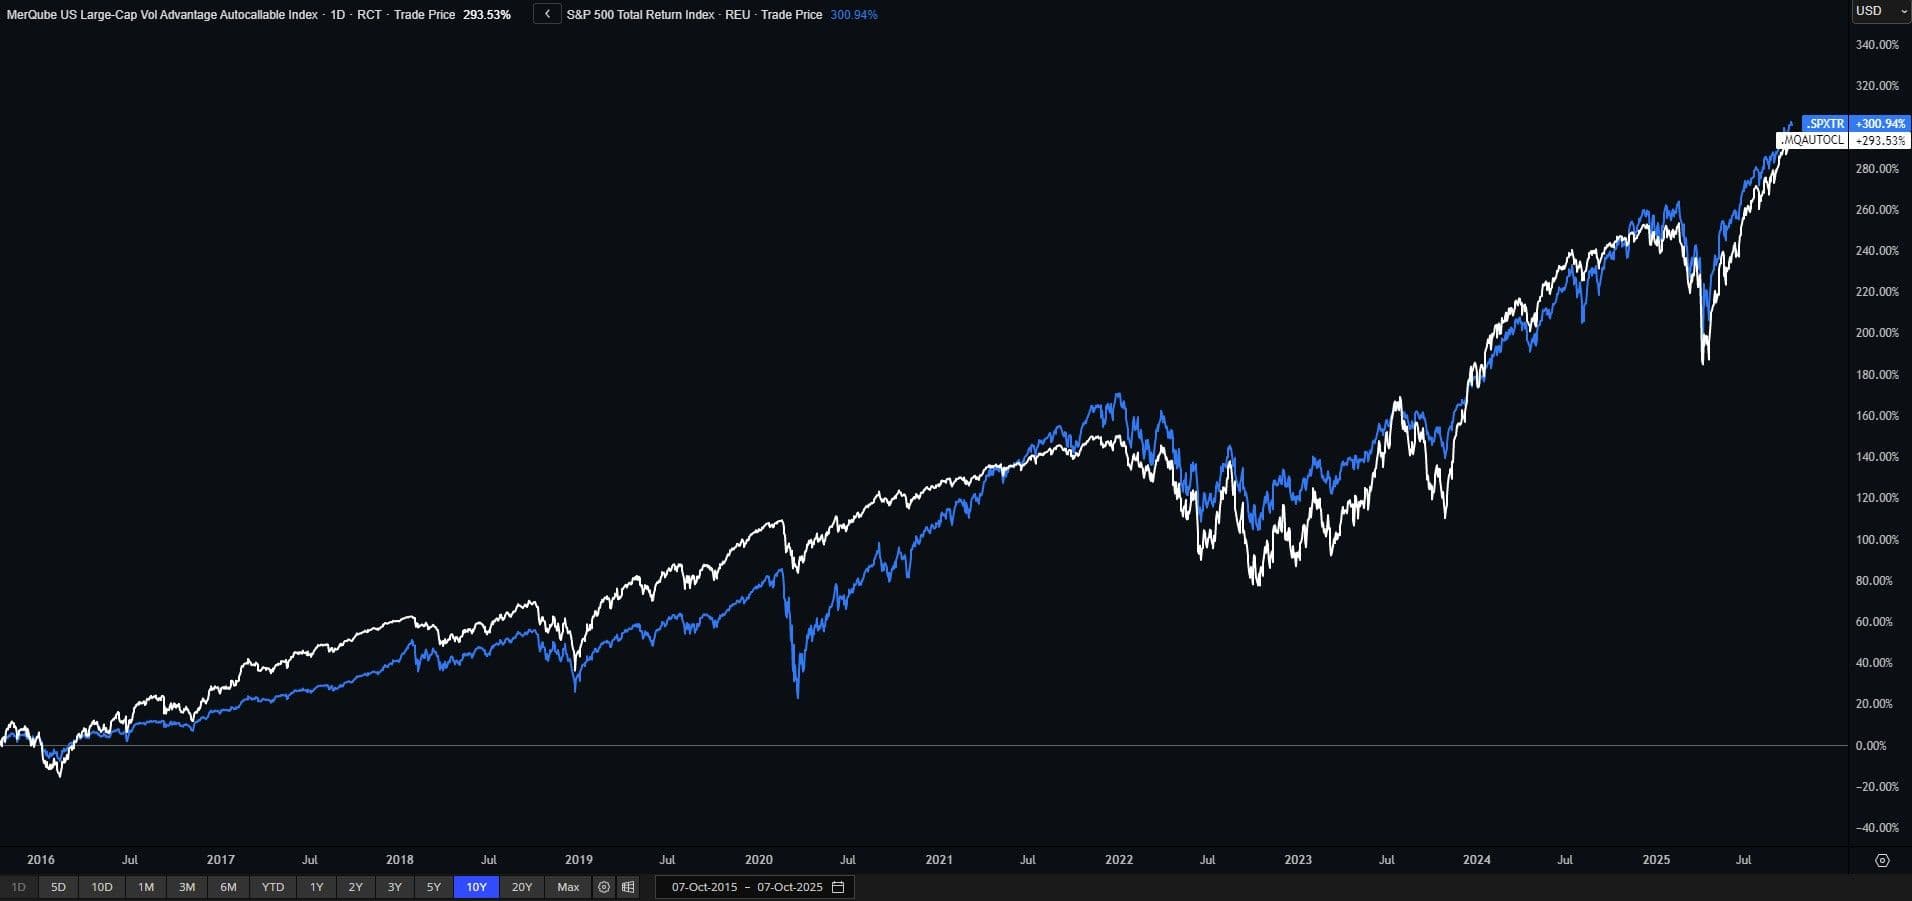Click the 6M period button
Image resolution: width=1912 pixels, height=901 pixels.
[228, 887]
